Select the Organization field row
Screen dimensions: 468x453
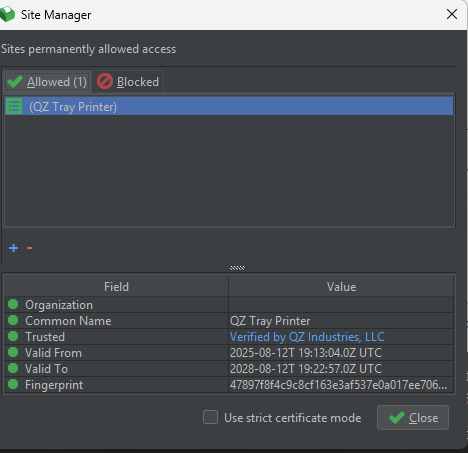(x=229, y=305)
